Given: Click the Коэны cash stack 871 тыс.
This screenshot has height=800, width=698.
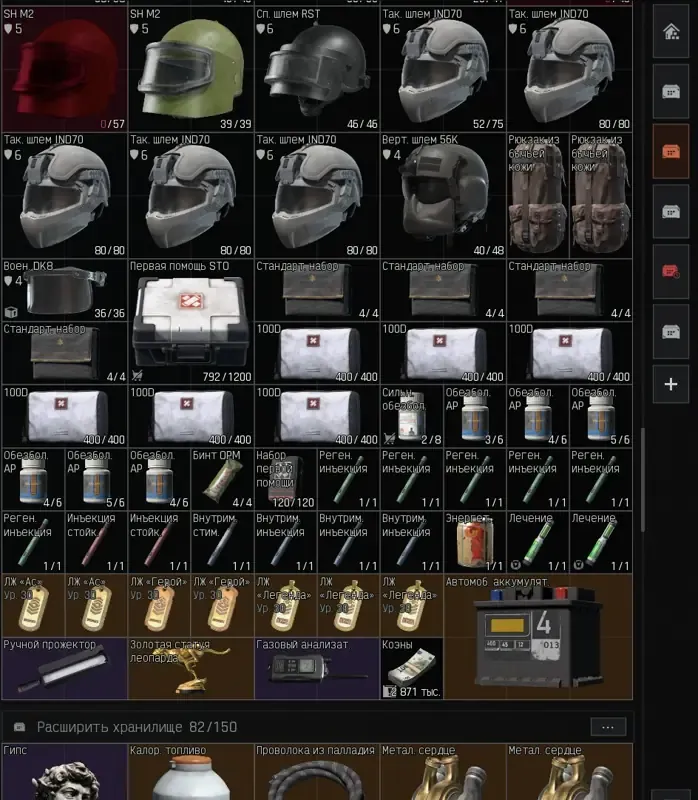Looking at the screenshot, I should 412,668.
